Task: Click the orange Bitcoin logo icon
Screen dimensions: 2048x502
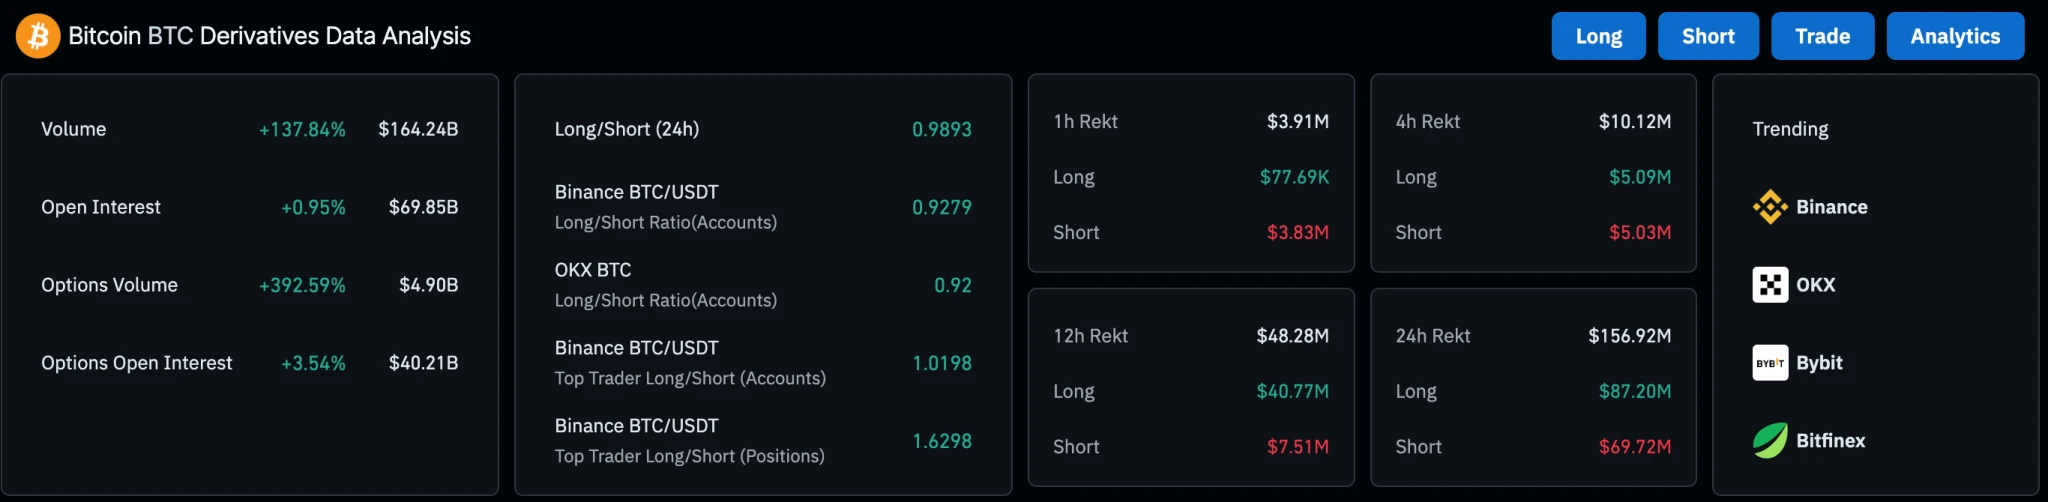Action: 38,36
